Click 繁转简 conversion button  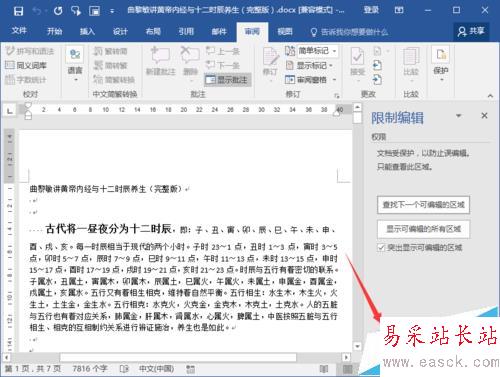pos(110,51)
